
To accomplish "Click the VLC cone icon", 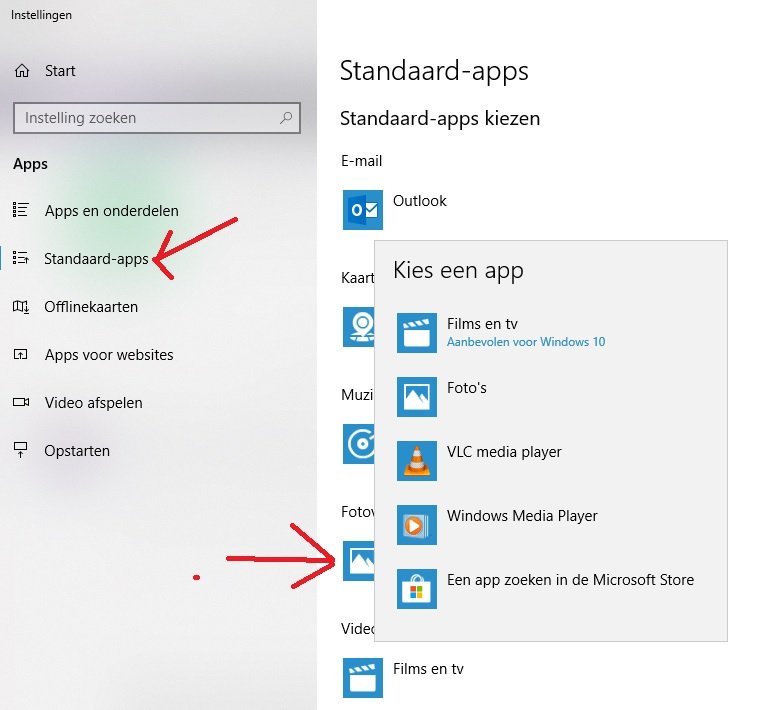I will coord(417,461).
